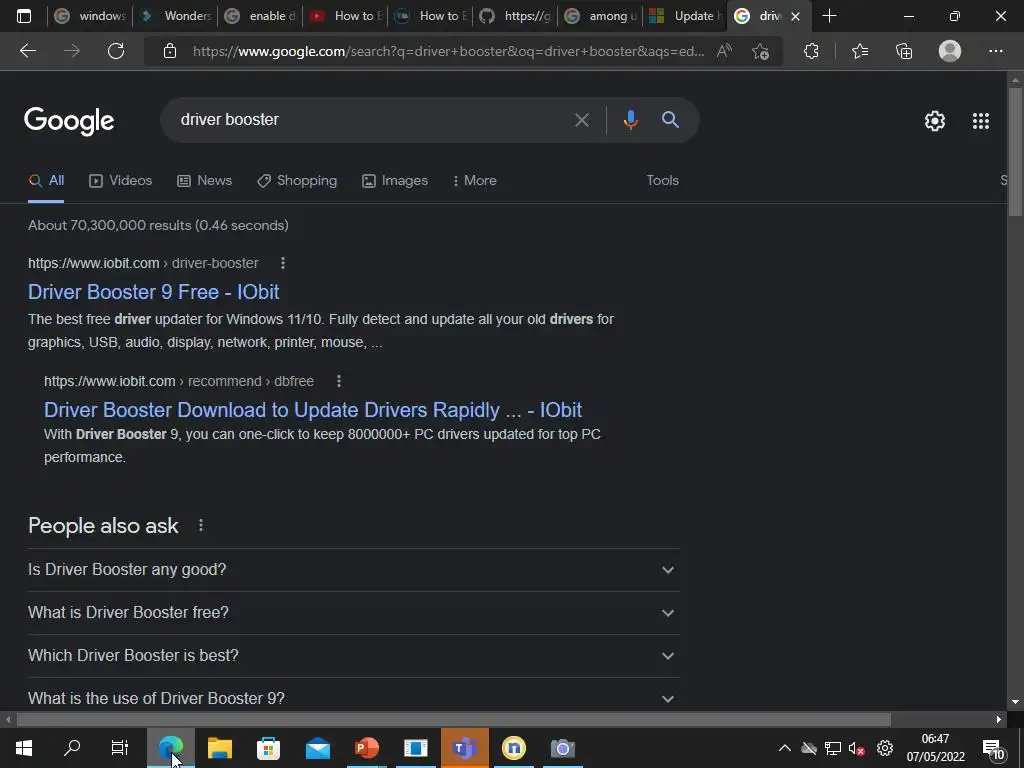The width and height of the screenshot is (1024, 768).
Task: Open the muted volume tray icon
Action: click(x=857, y=748)
